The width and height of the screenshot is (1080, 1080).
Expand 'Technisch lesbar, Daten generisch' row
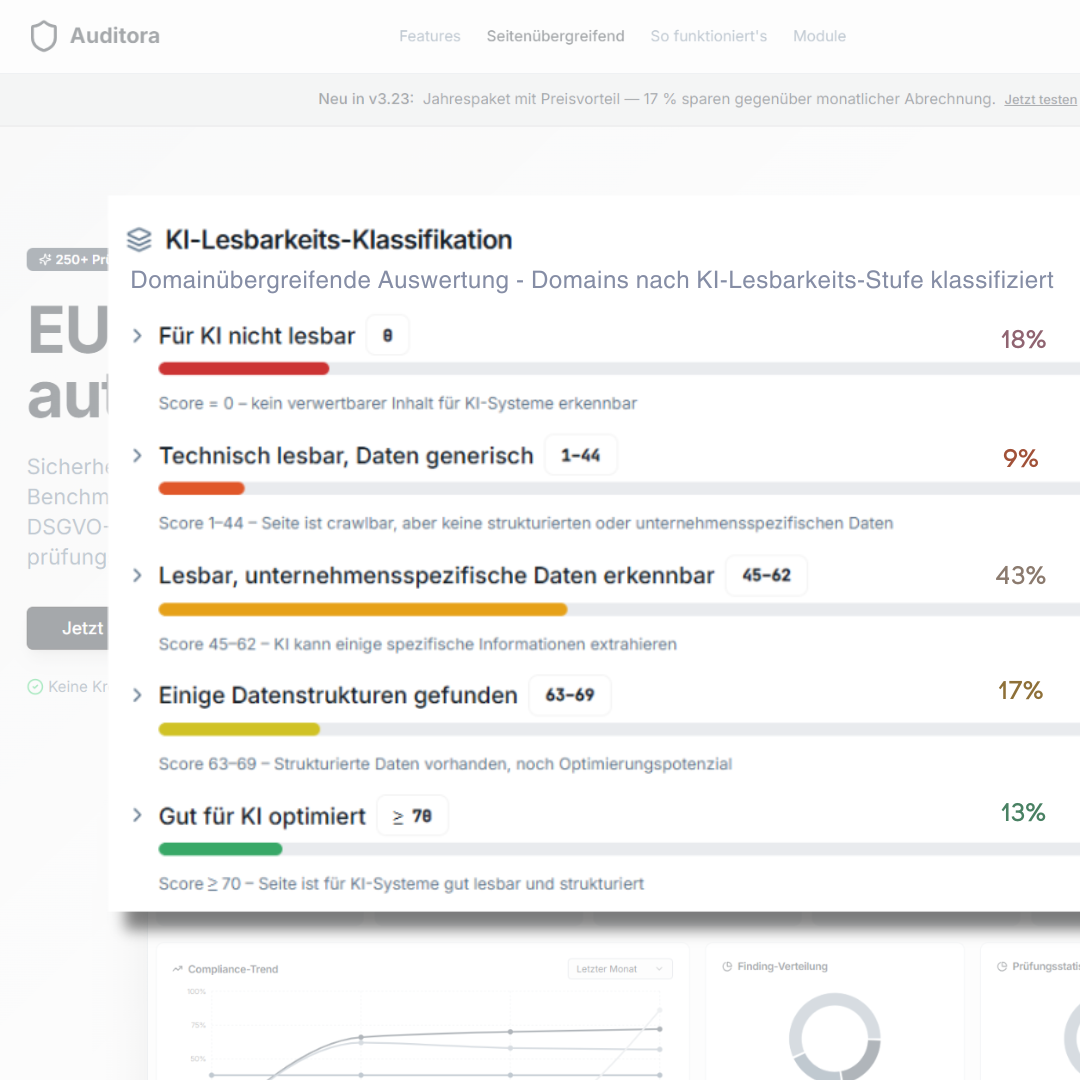pos(137,455)
